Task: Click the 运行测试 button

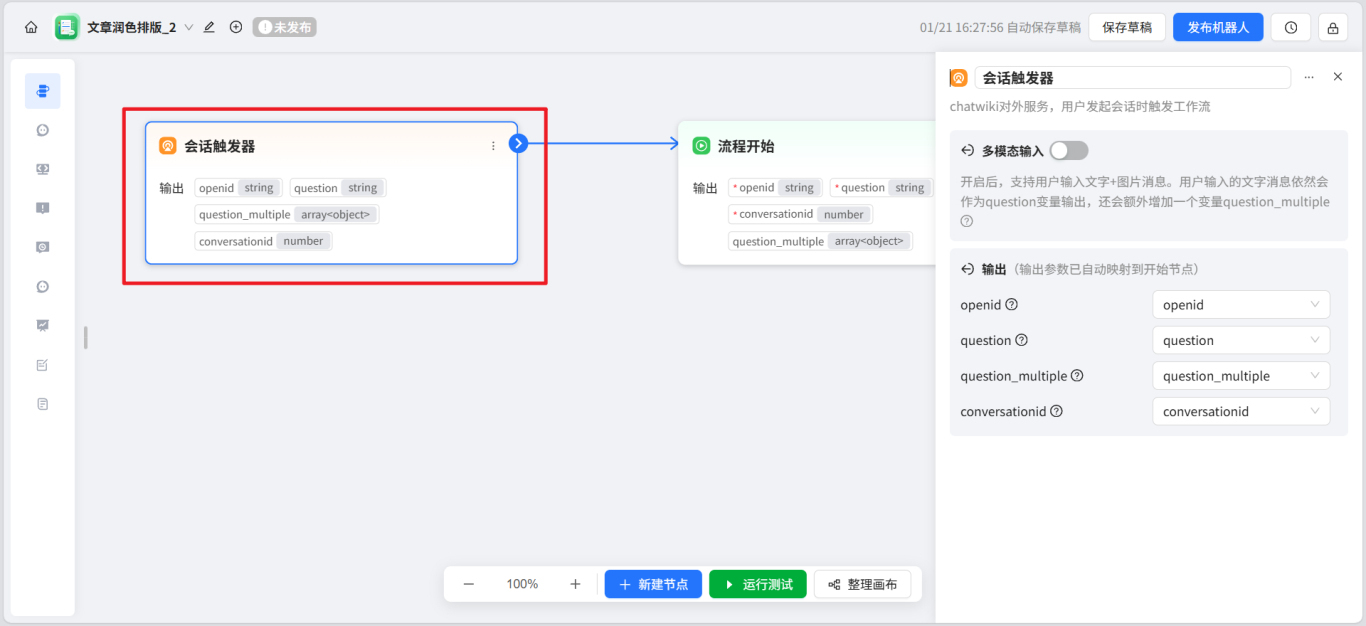Action: (757, 584)
